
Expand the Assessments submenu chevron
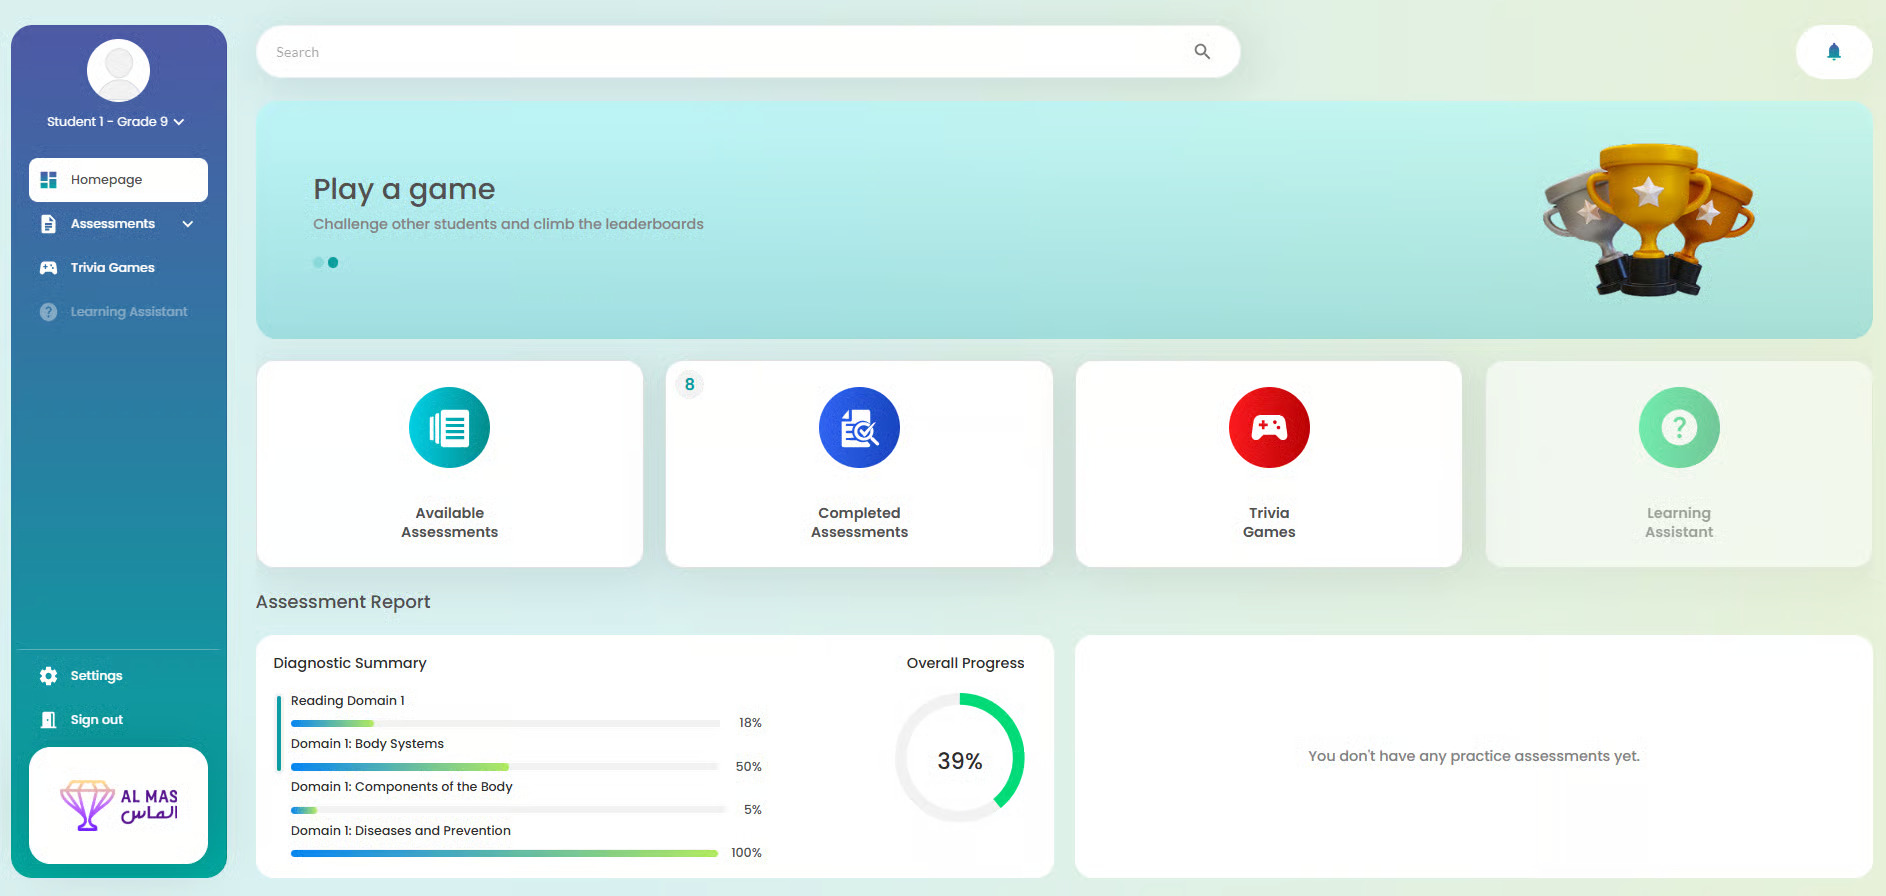(x=188, y=224)
